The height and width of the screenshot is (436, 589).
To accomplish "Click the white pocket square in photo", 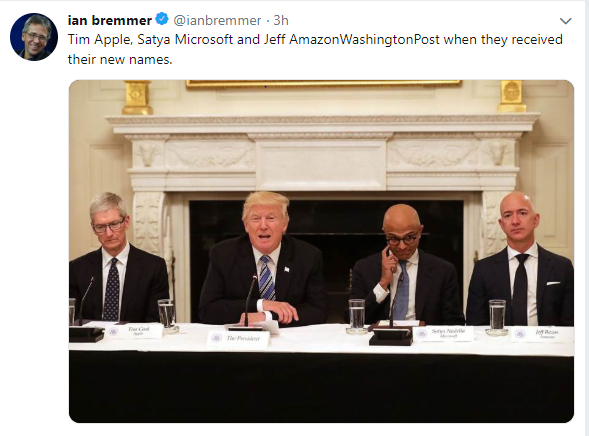I will [553, 283].
